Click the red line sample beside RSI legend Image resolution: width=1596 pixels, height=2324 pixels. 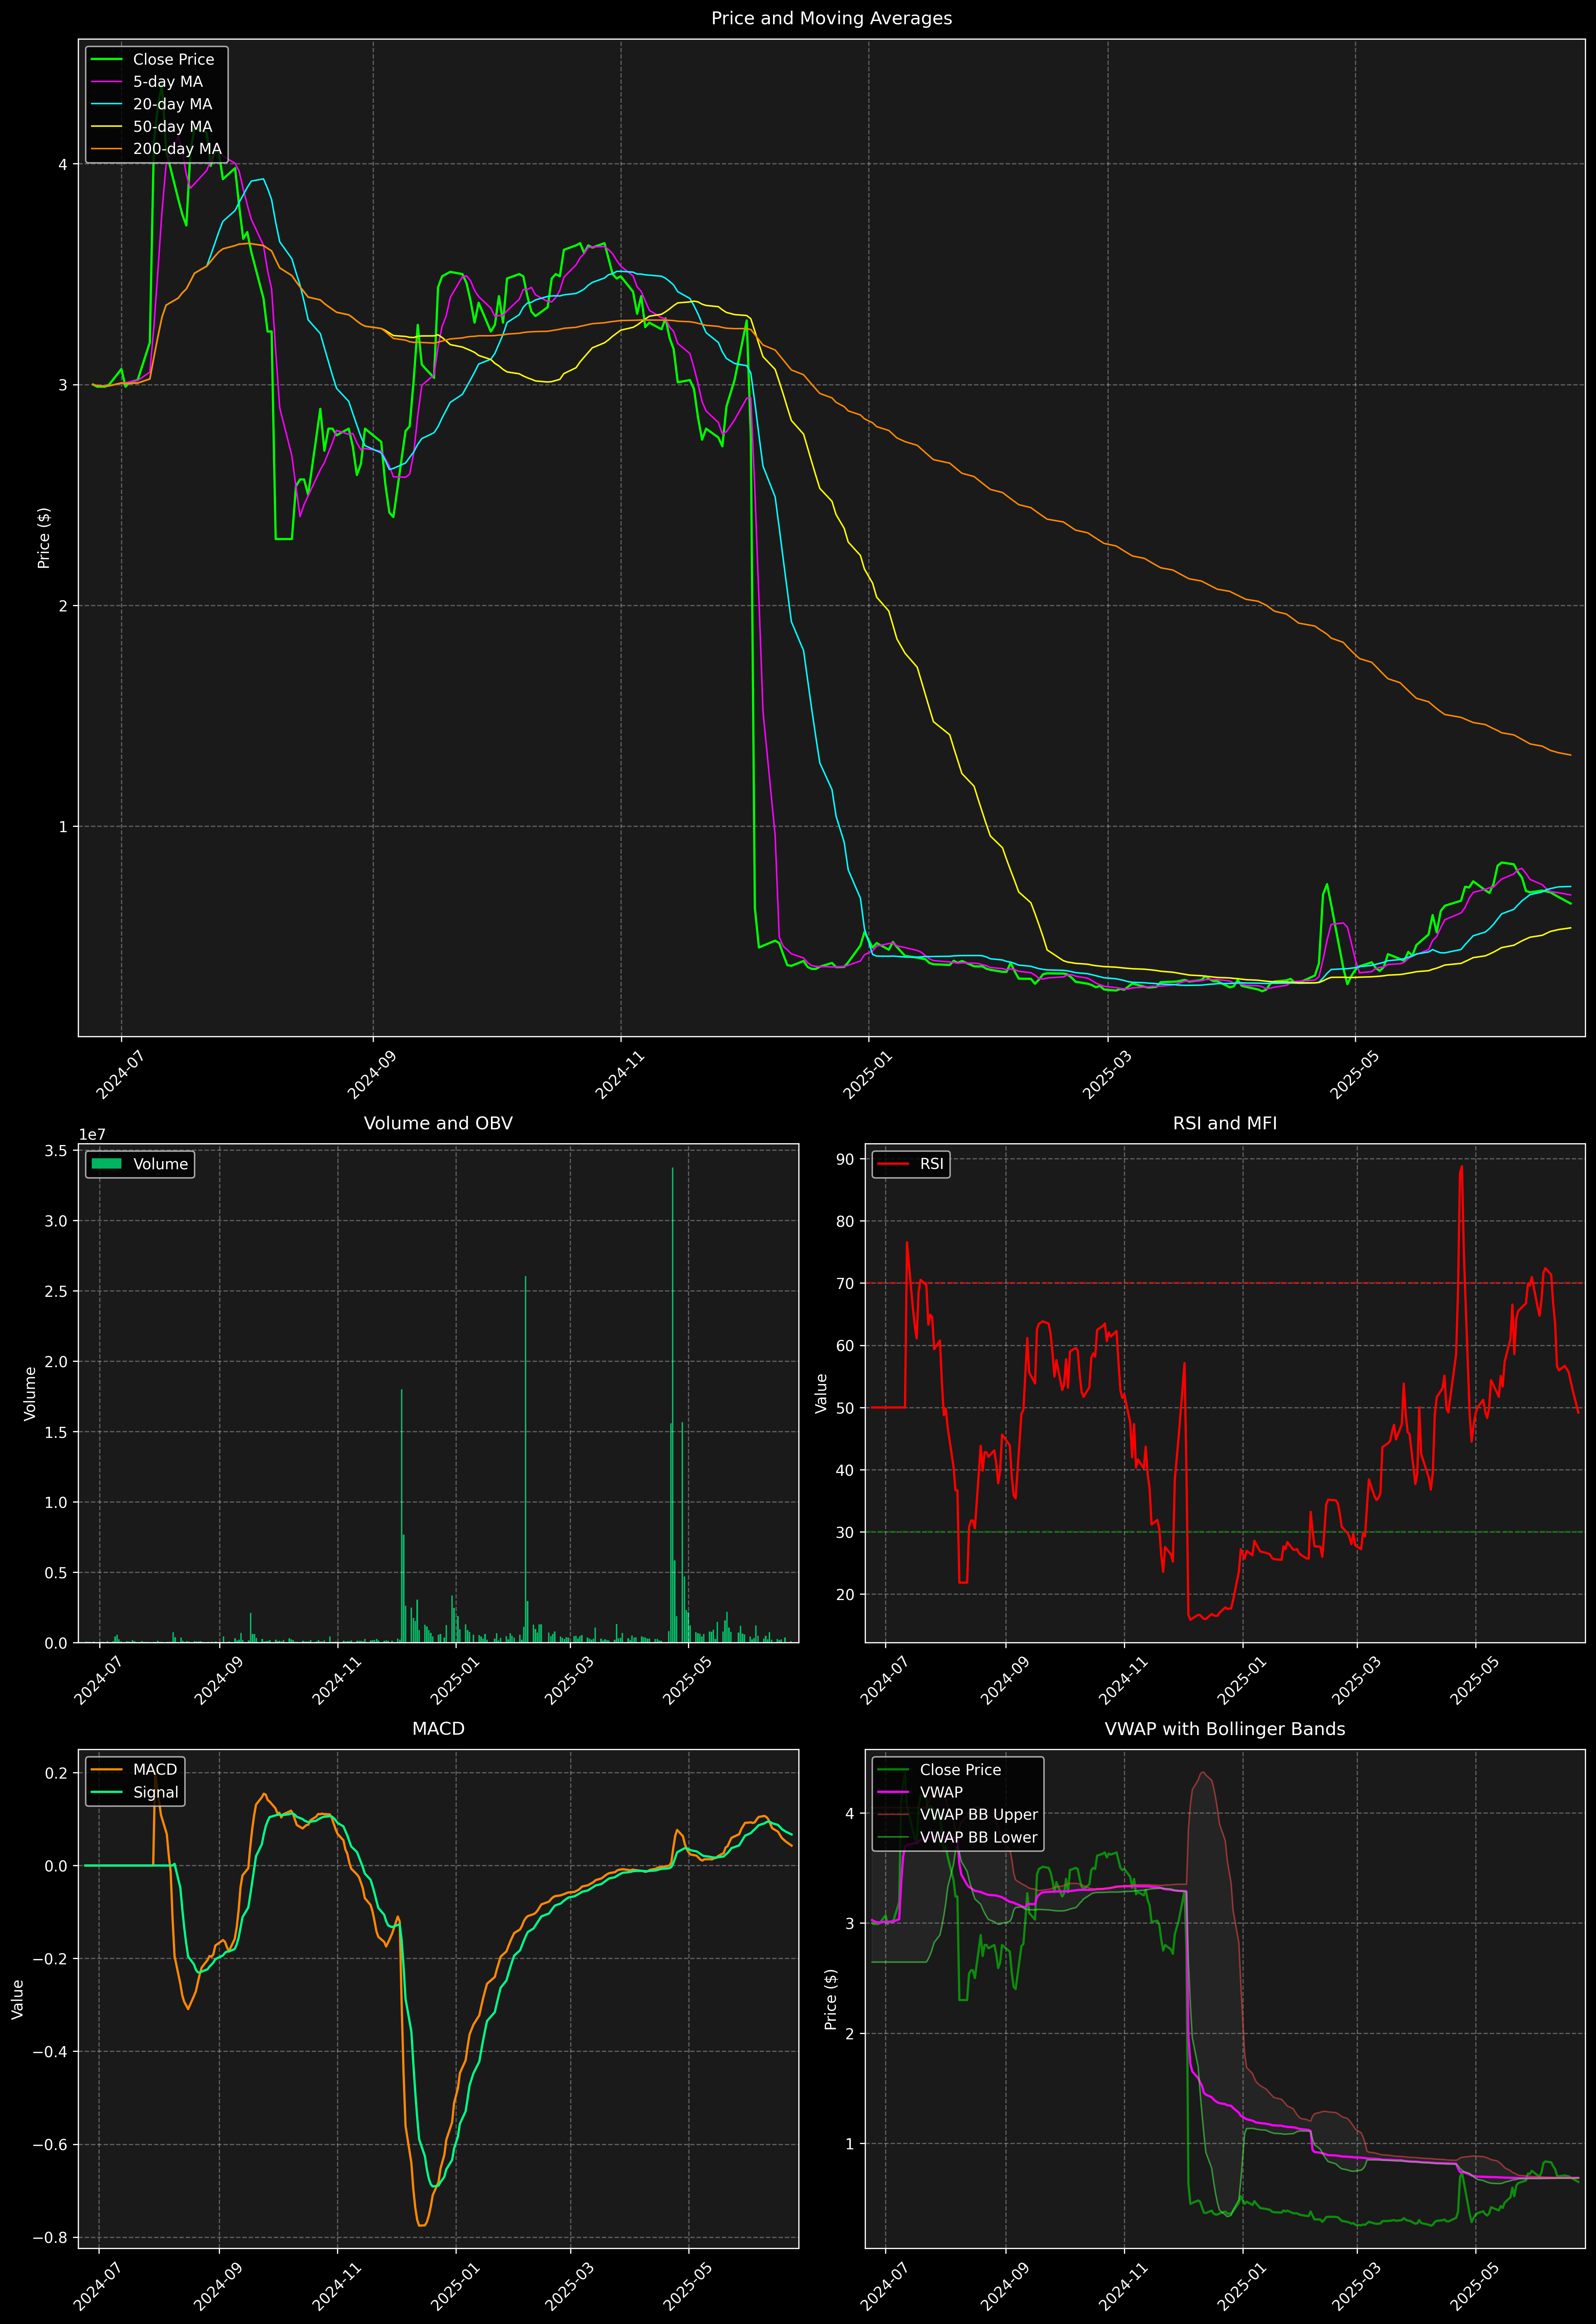(x=893, y=1164)
